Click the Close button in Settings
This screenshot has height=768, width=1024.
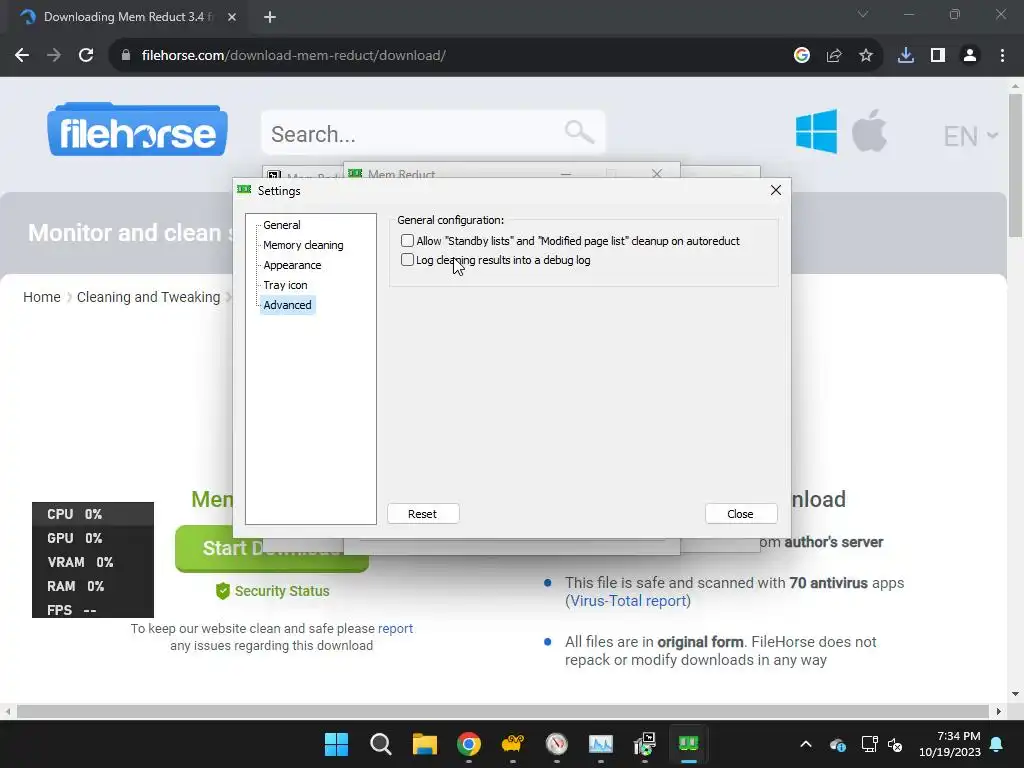pos(741,514)
